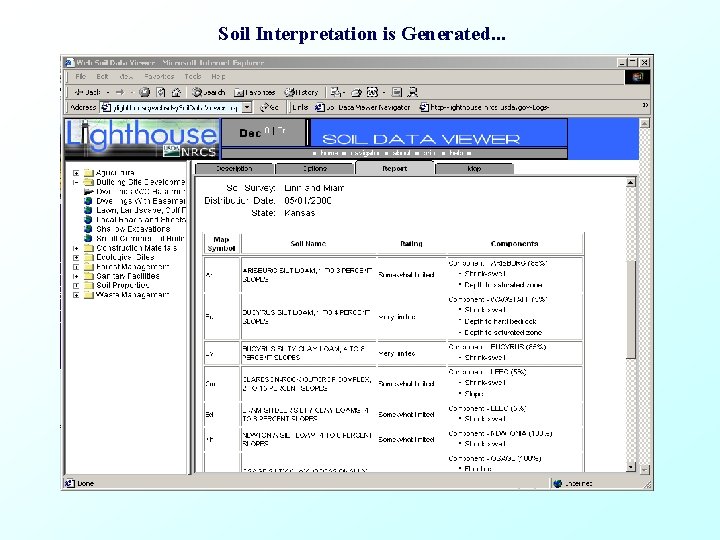Viewport: 720px width, 540px height.
Task: Open the Address bar dropdown arrow
Action: tap(247, 107)
